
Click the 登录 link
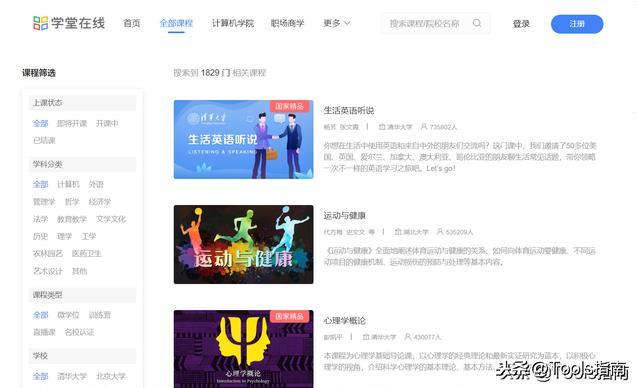coord(521,24)
